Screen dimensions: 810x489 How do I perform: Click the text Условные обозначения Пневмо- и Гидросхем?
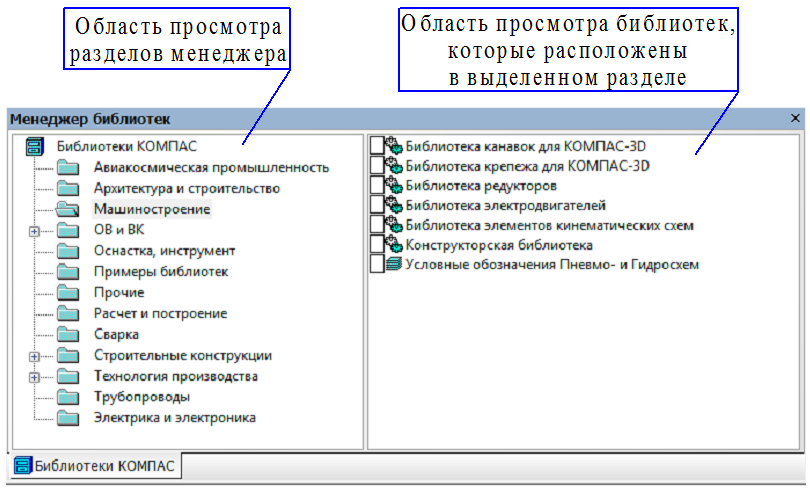click(x=552, y=265)
